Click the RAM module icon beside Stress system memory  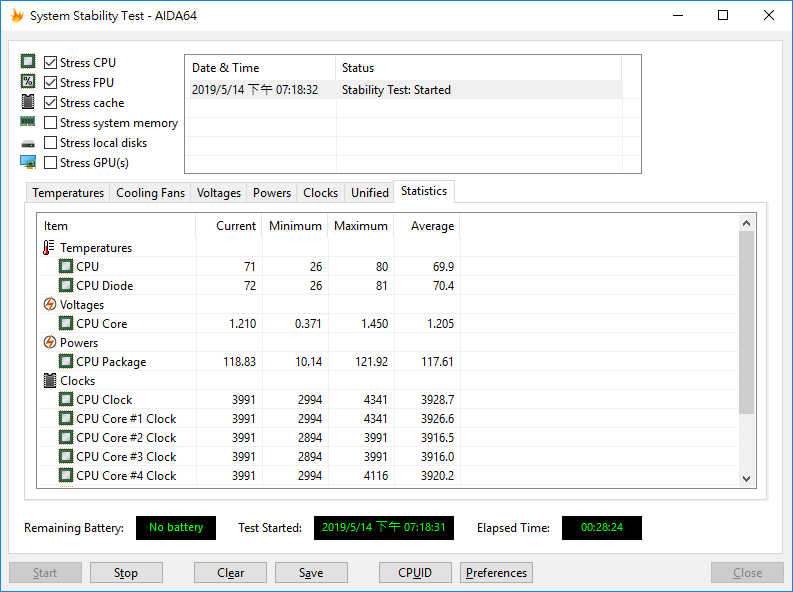point(28,121)
